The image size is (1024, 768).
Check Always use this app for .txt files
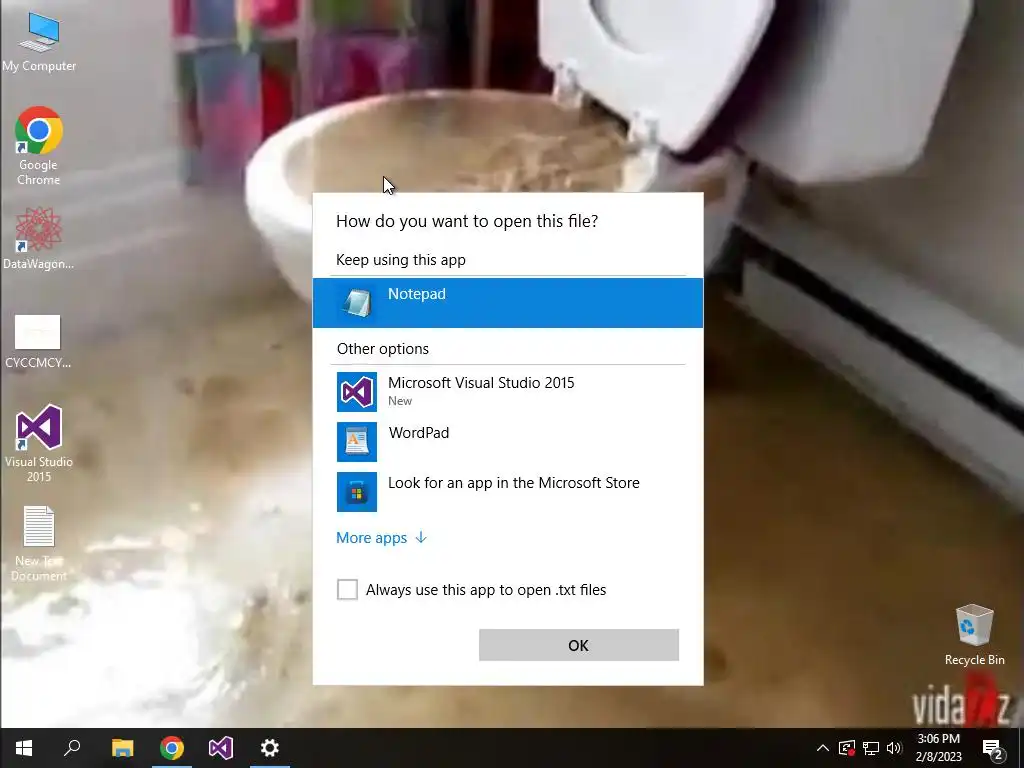(347, 589)
